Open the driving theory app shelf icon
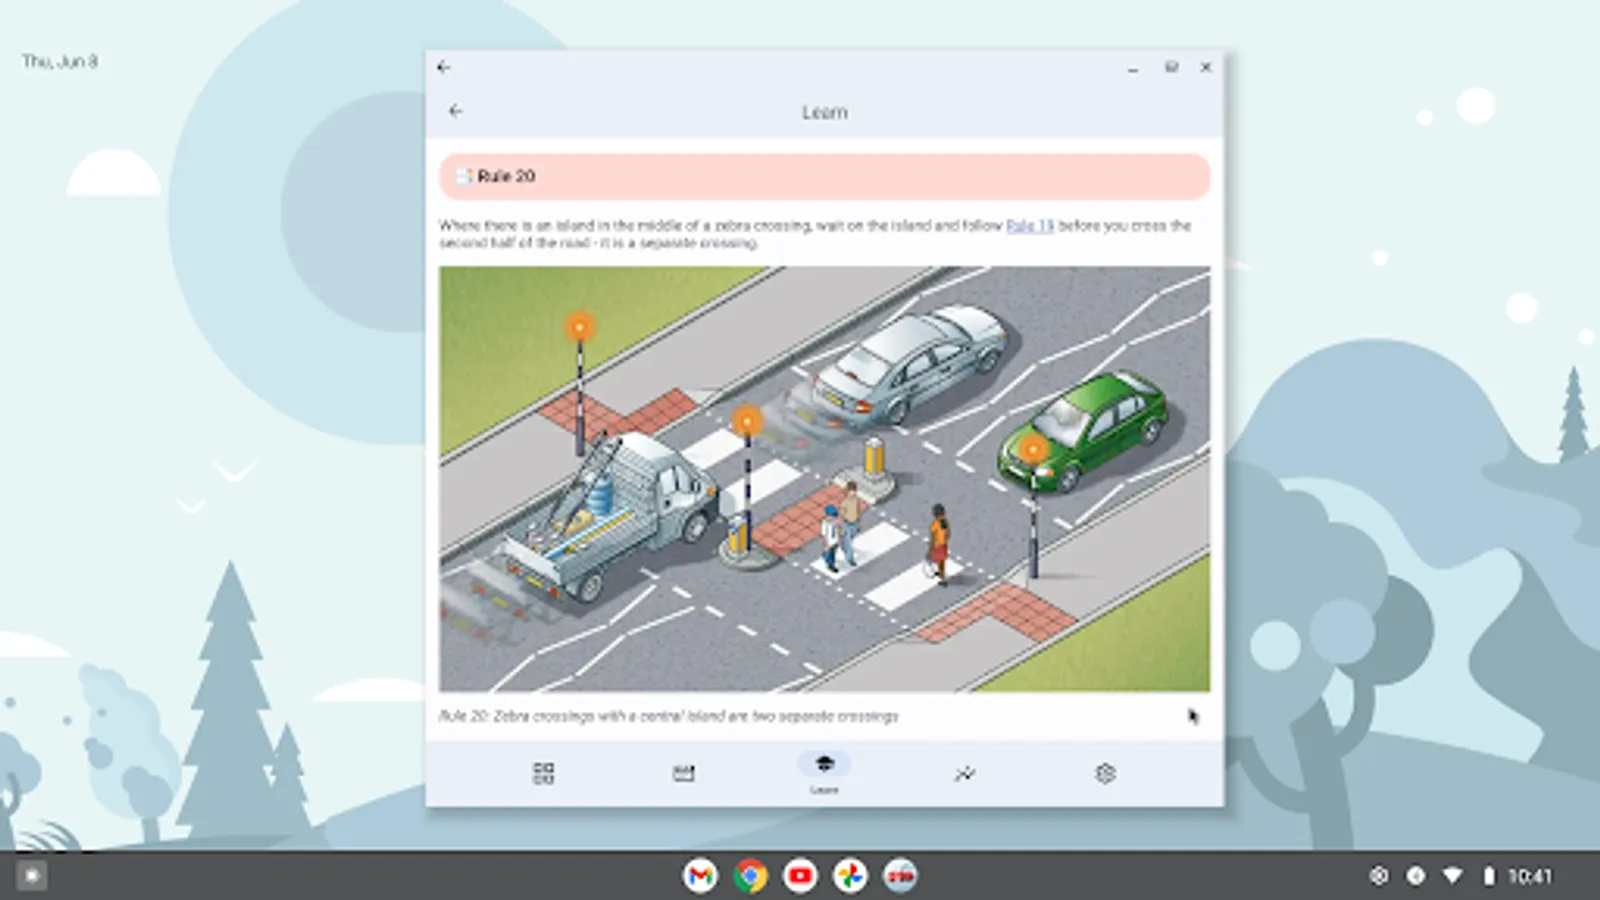1600x900 pixels. click(900, 876)
